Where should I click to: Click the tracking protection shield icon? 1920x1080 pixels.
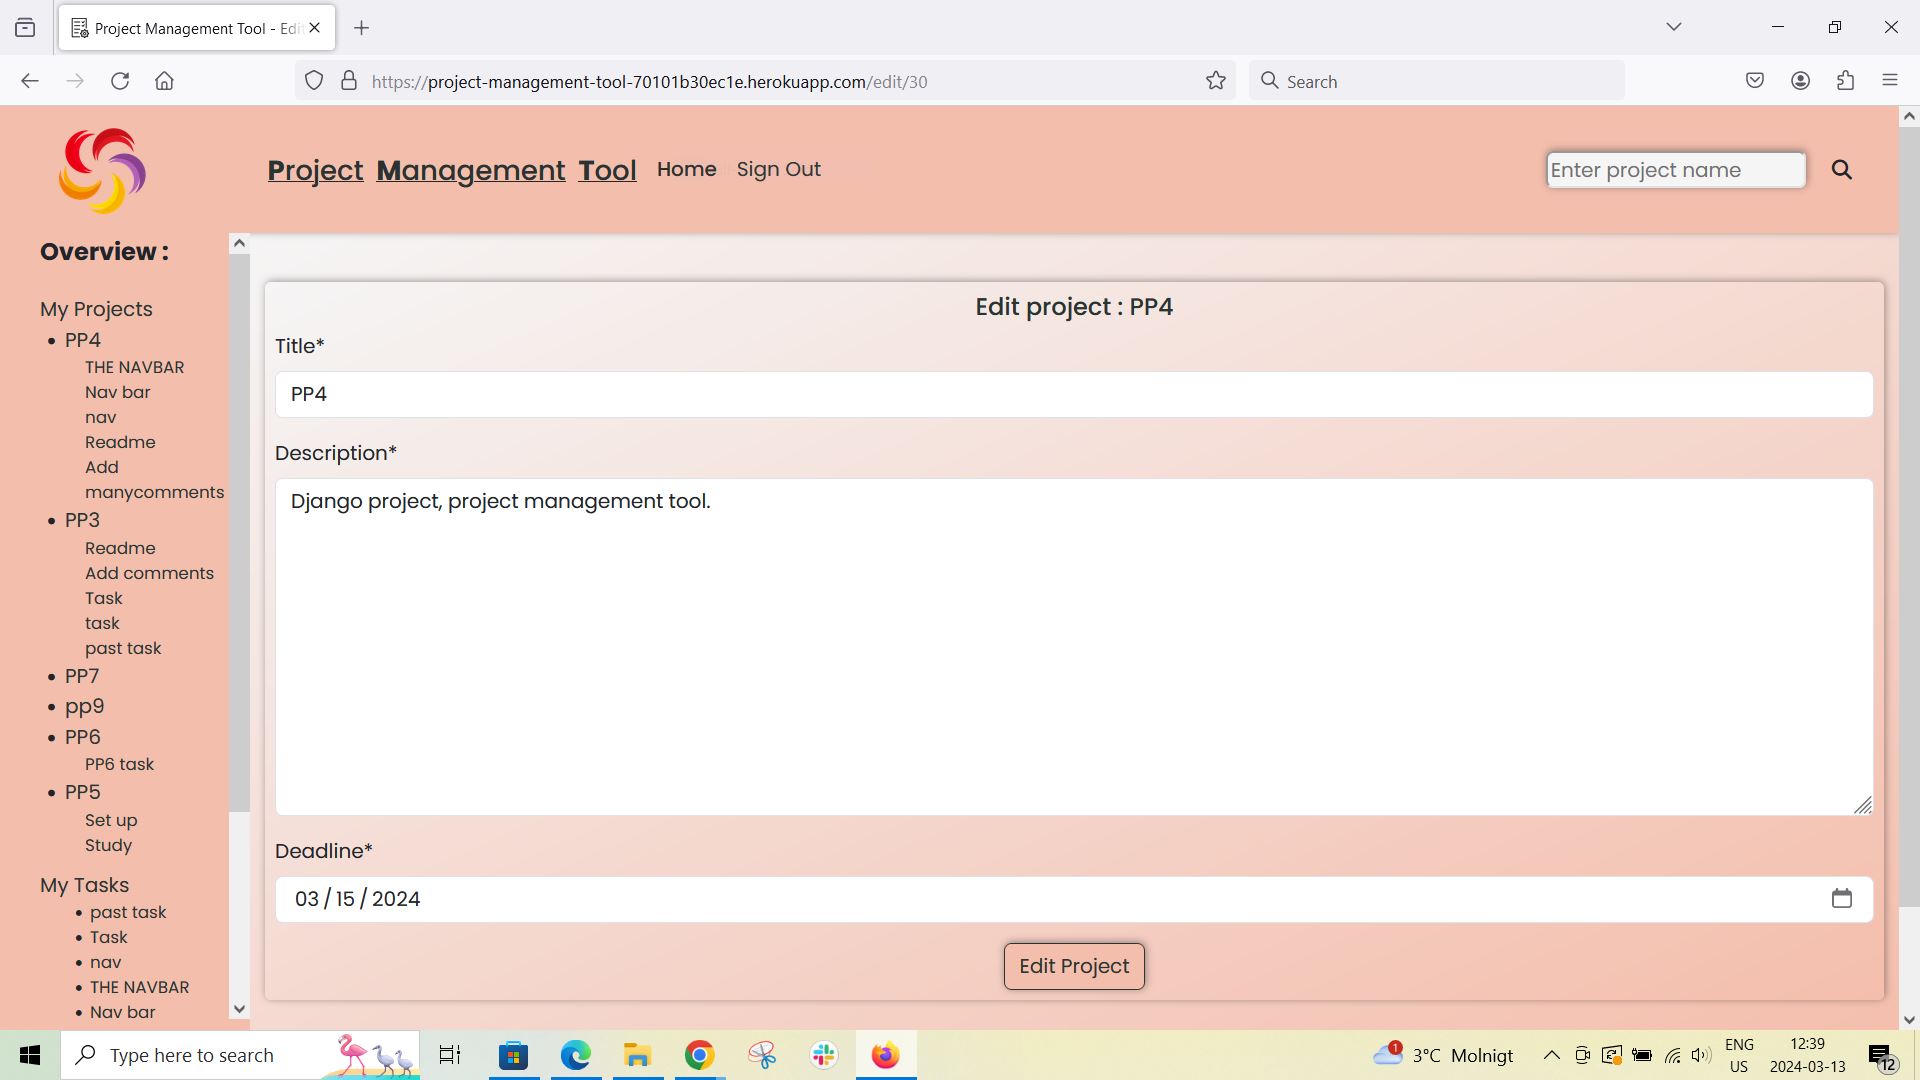(314, 80)
